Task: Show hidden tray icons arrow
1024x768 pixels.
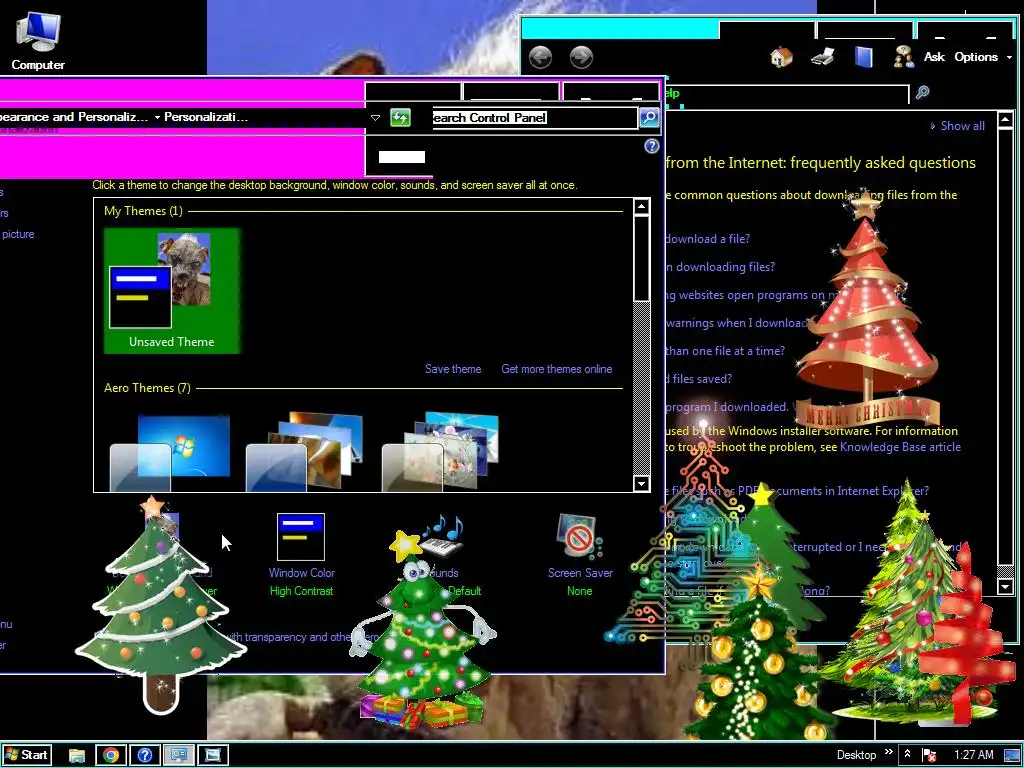Action: tap(907, 755)
